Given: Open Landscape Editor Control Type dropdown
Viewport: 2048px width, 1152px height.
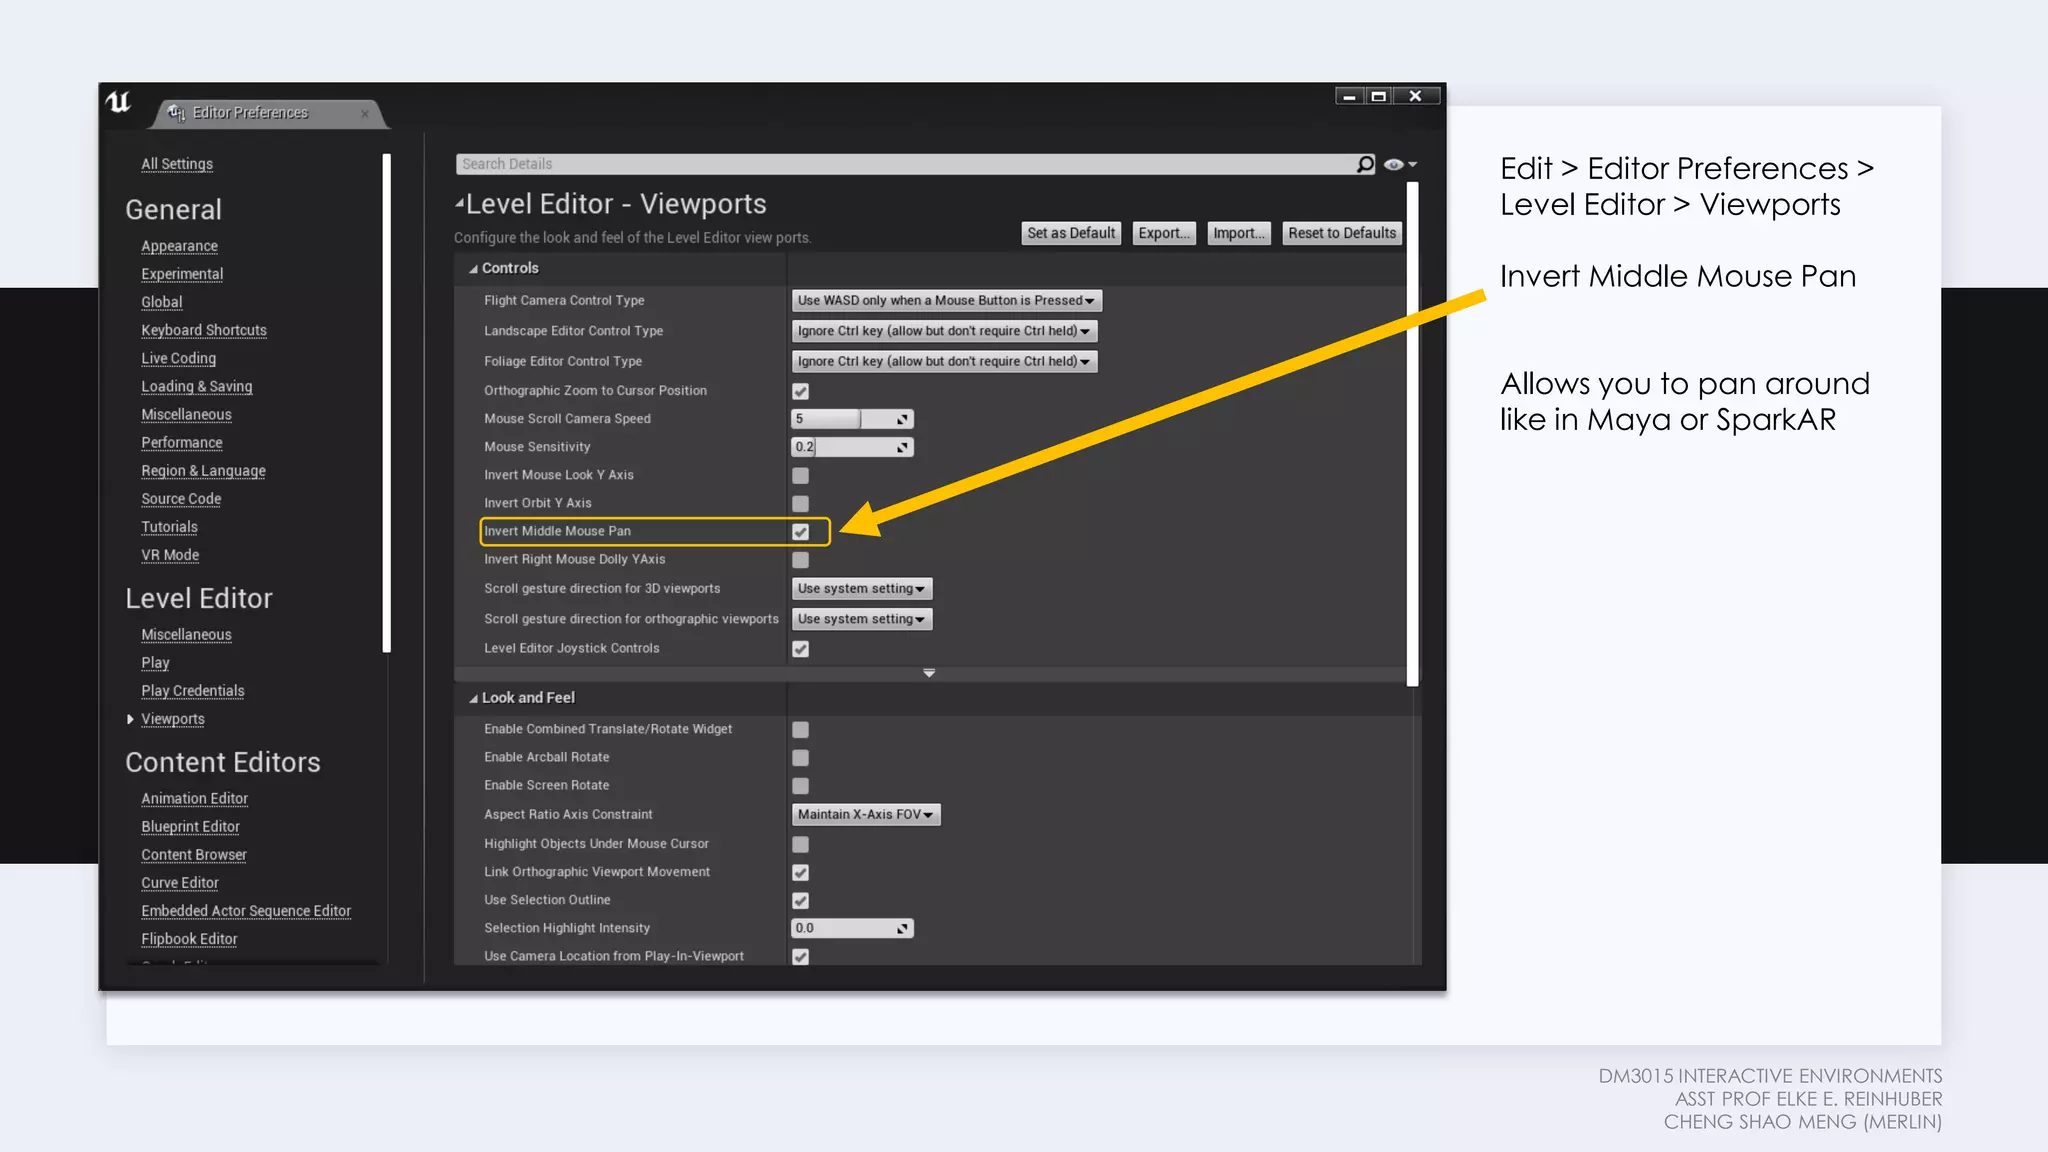Looking at the screenshot, I should (x=944, y=331).
